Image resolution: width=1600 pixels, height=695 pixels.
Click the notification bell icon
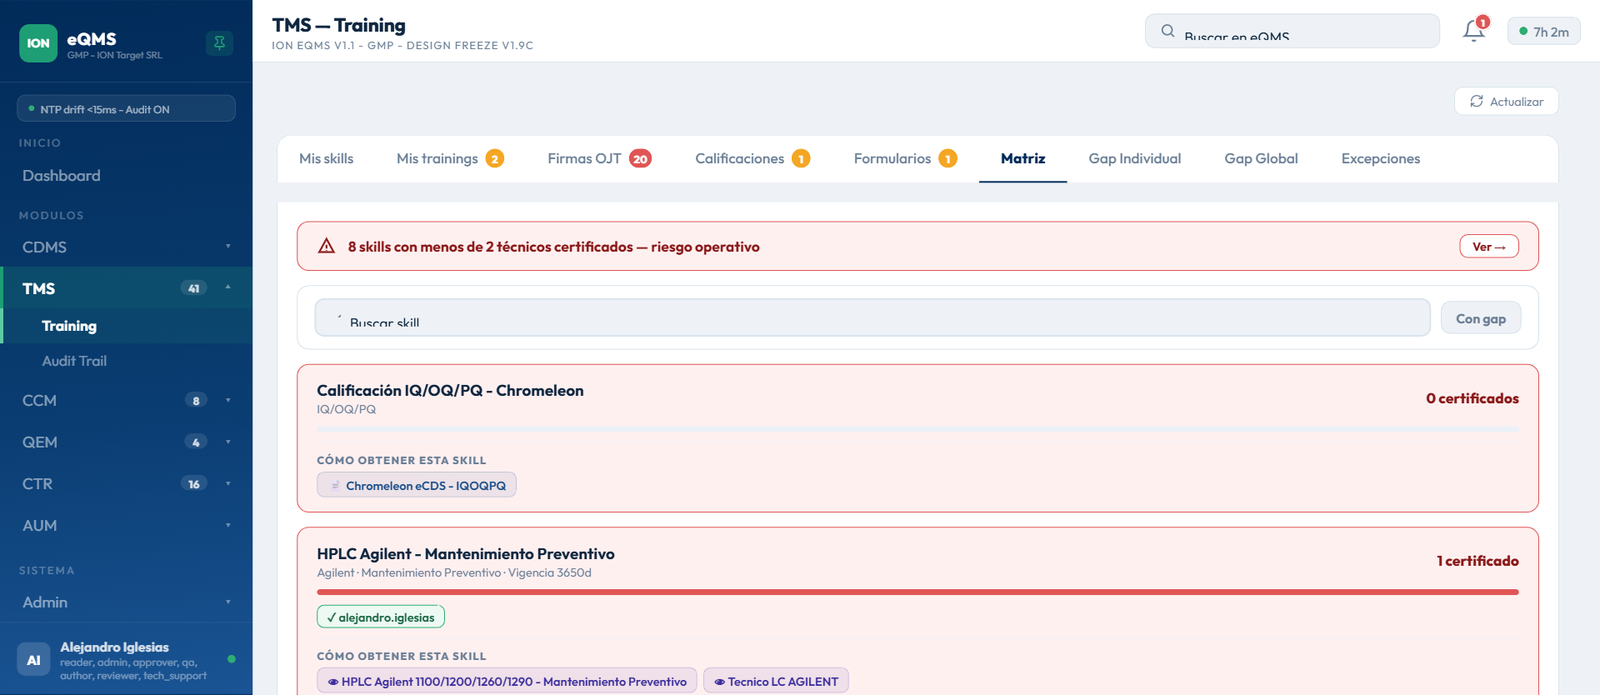tap(1473, 31)
